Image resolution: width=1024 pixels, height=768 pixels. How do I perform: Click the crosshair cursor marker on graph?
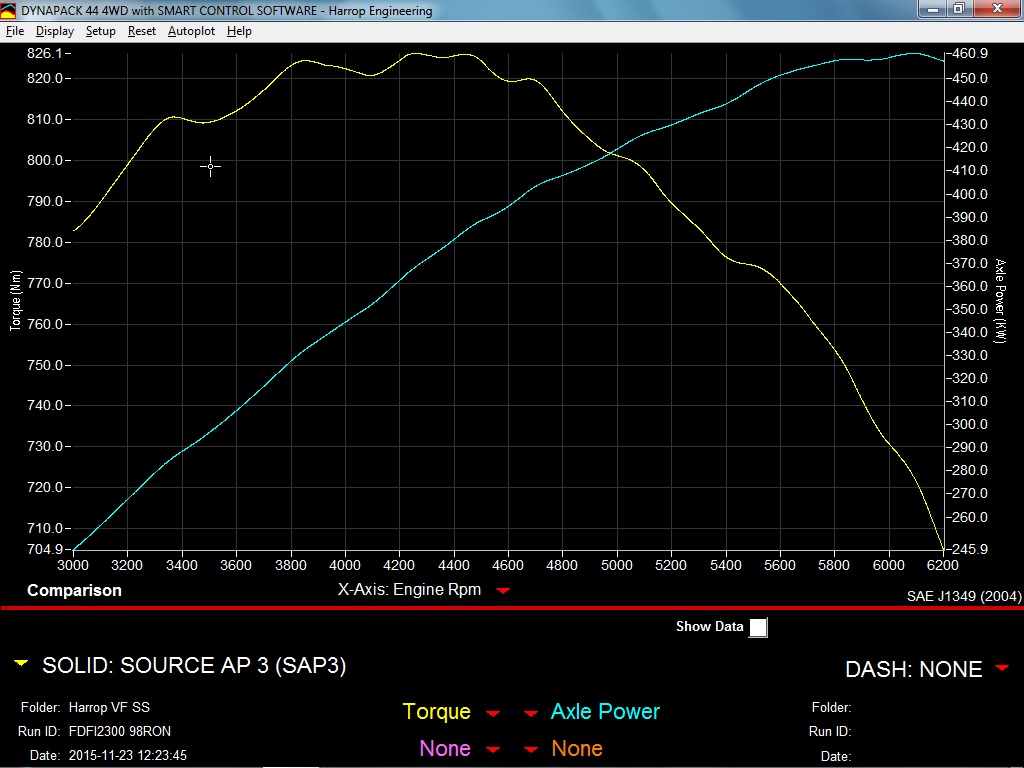click(x=210, y=166)
